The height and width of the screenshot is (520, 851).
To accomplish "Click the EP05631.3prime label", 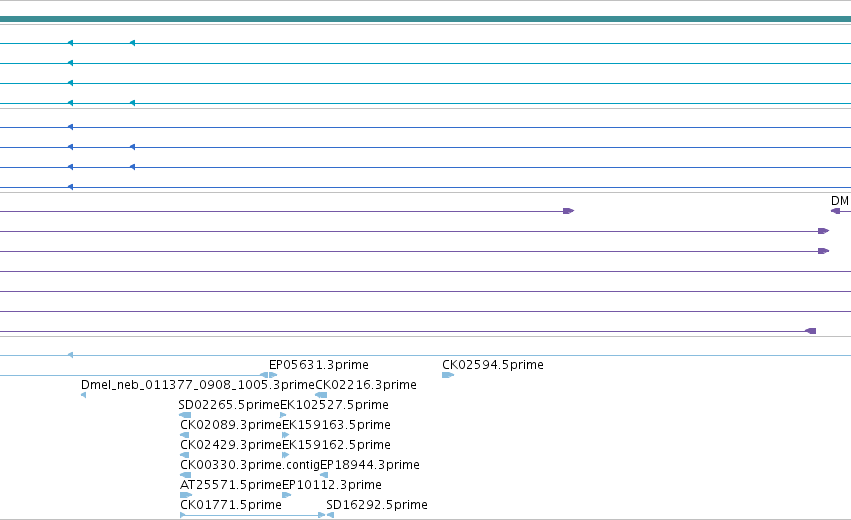I will click(319, 365).
